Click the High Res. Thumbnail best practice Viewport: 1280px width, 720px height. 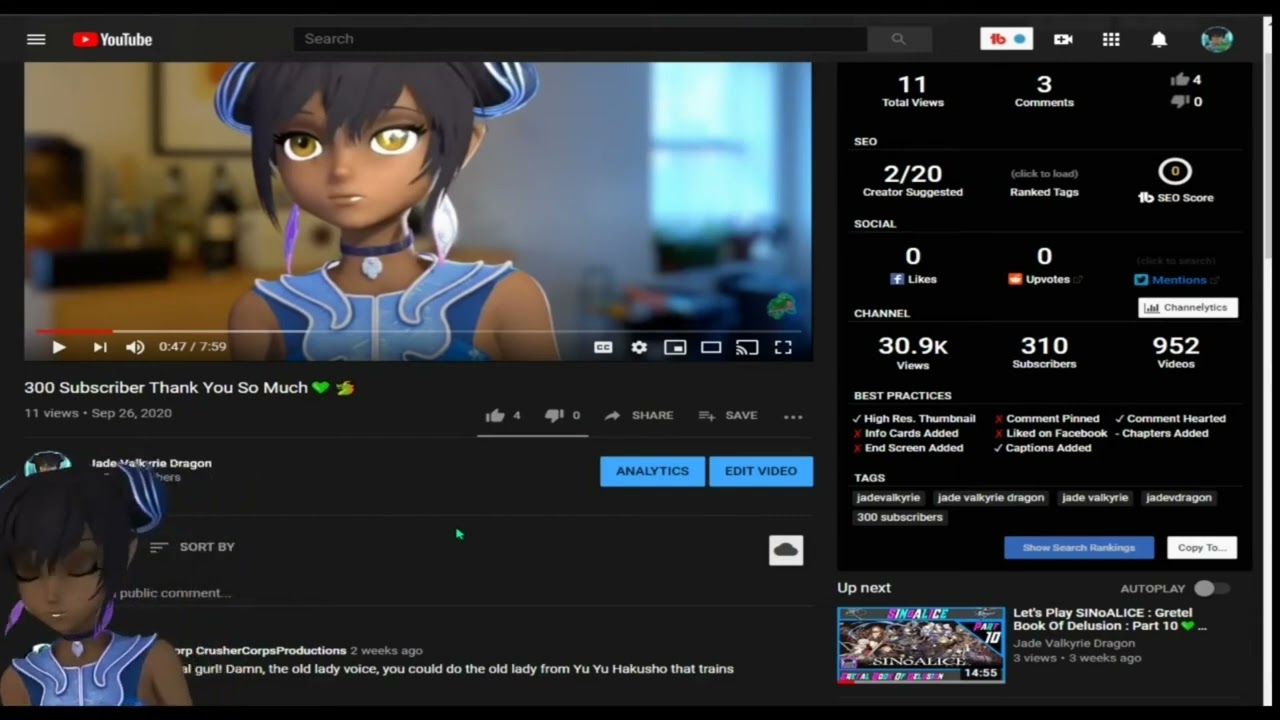tap(914, 419)
